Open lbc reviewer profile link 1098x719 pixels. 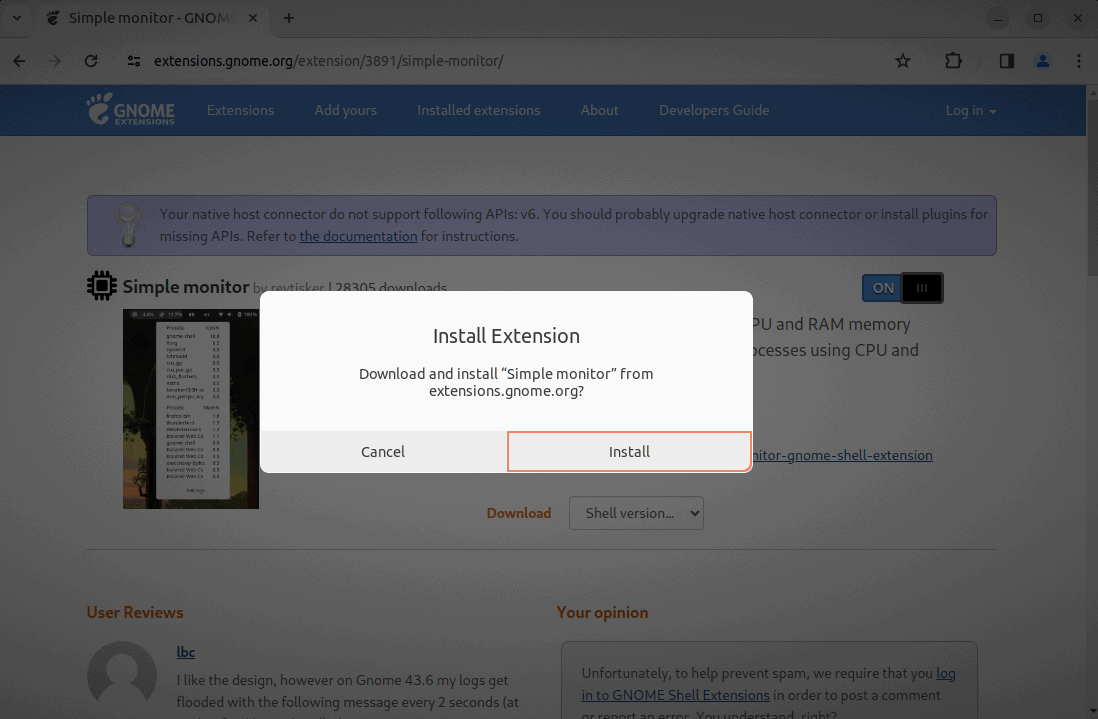tap(186, 652)
